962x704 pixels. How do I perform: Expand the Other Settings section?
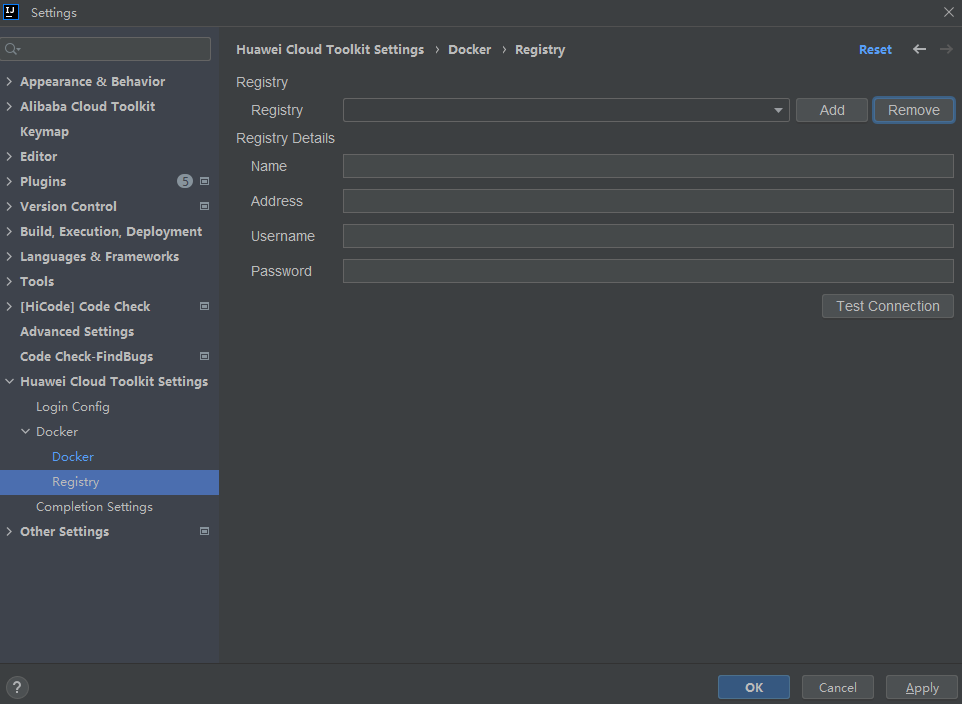[x=9, y=532]
